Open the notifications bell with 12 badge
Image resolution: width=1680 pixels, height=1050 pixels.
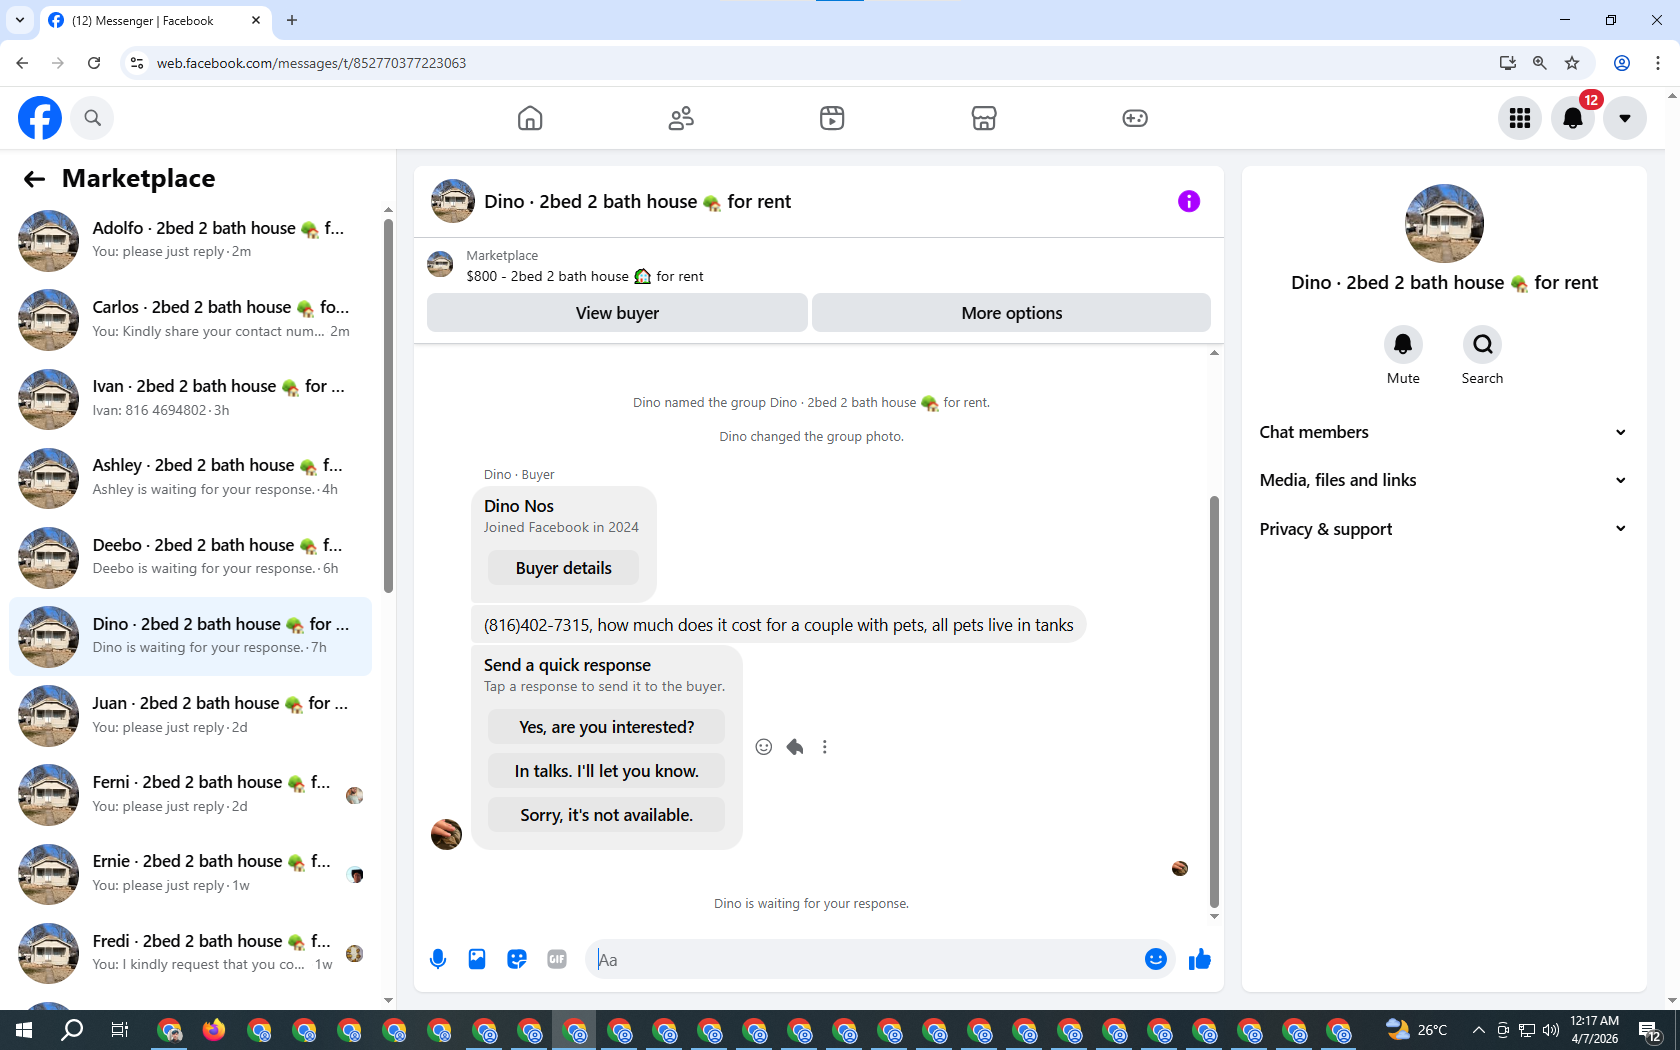pyautogui.click(x=1573, y=118)
